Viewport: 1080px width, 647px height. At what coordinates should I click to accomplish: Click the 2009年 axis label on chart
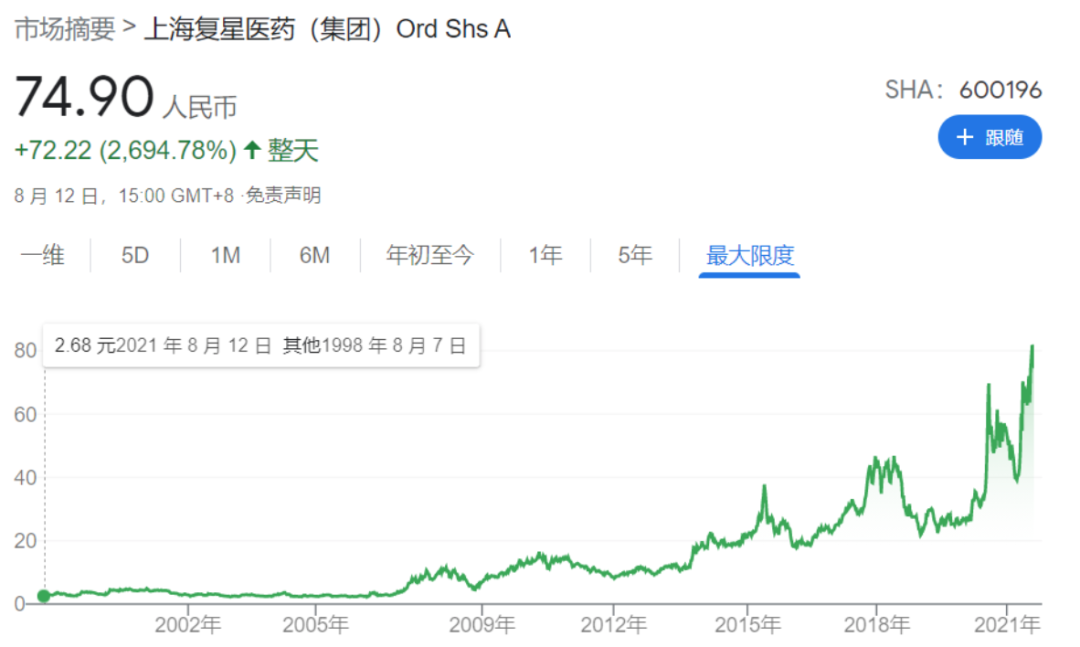[x=481, y=625]
